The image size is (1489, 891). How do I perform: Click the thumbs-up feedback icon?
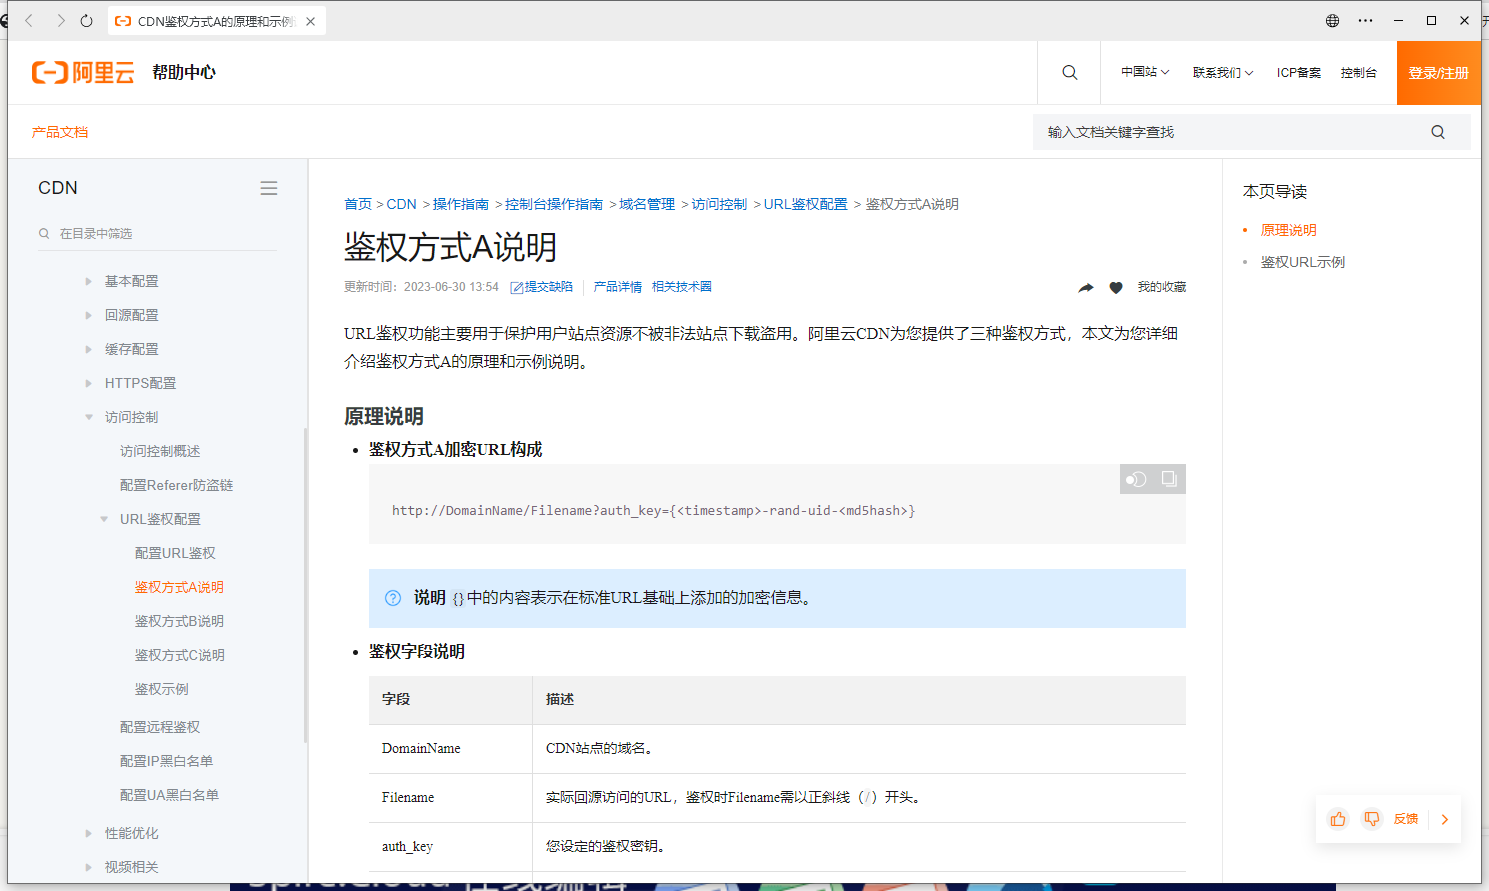pos(1338,819)
